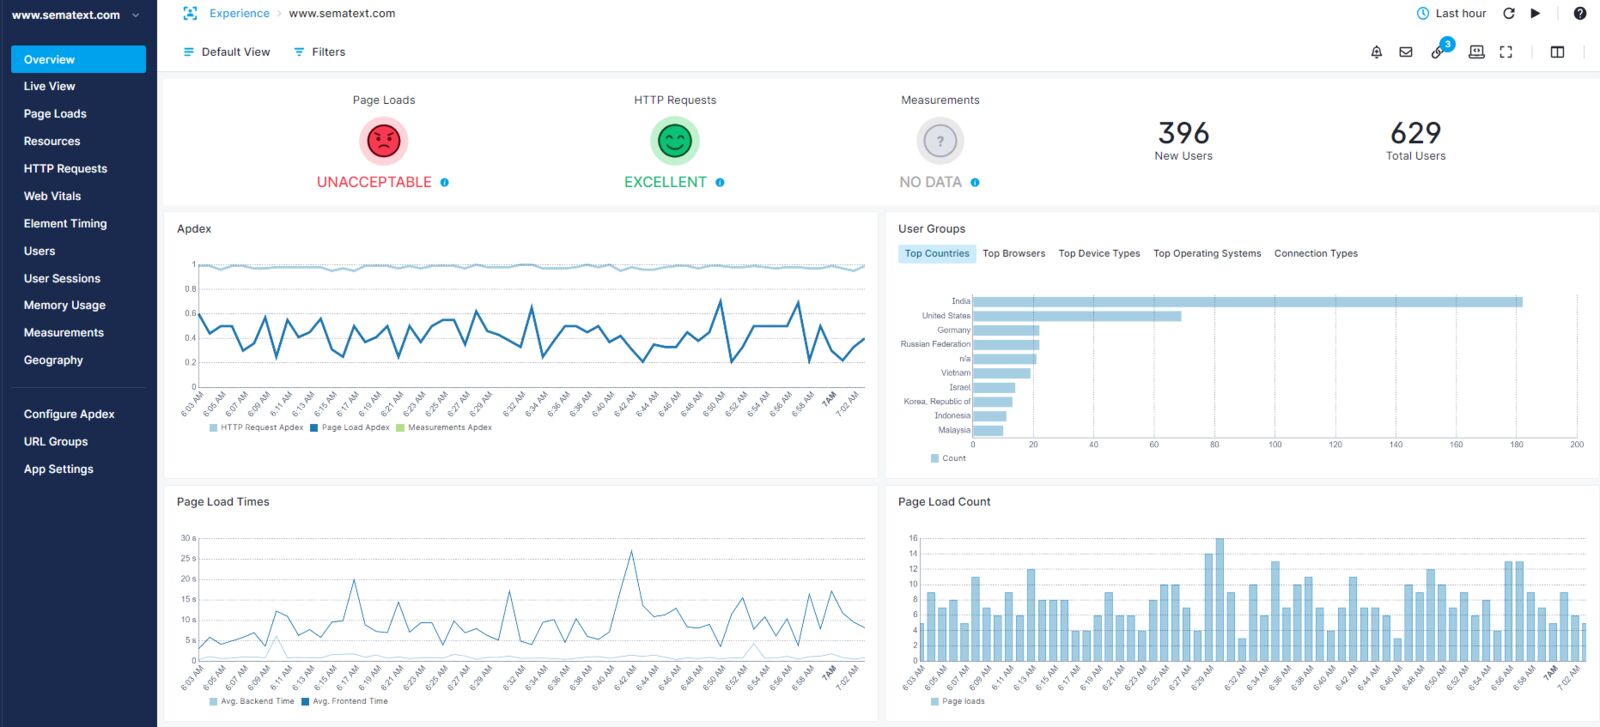Expand the www.sematext.com app dropdown
This screenshot has width=1600, height=727.
click(75, 15)
